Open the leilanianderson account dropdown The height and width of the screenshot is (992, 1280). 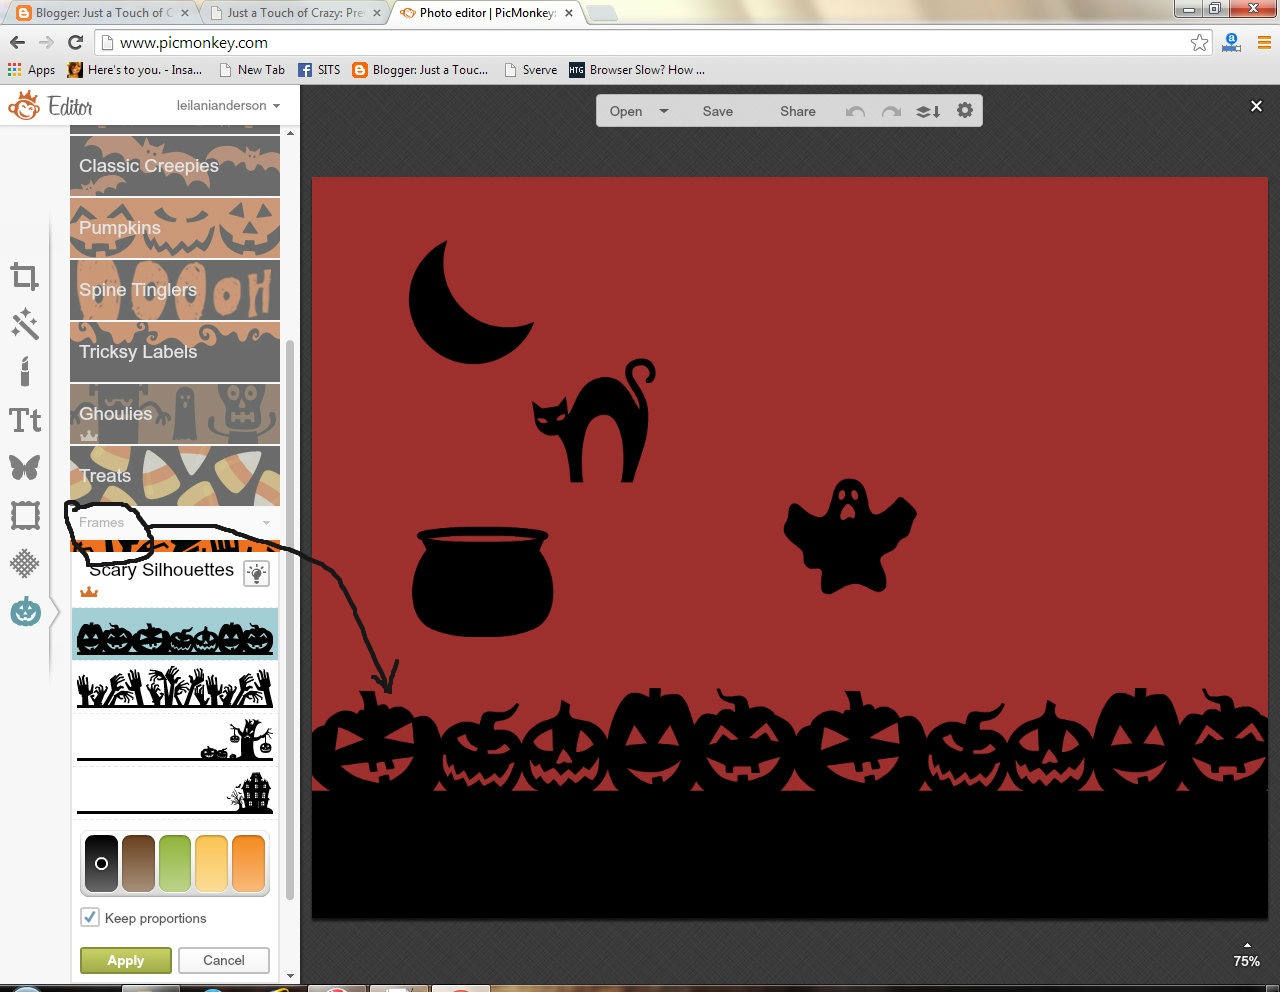228,105
